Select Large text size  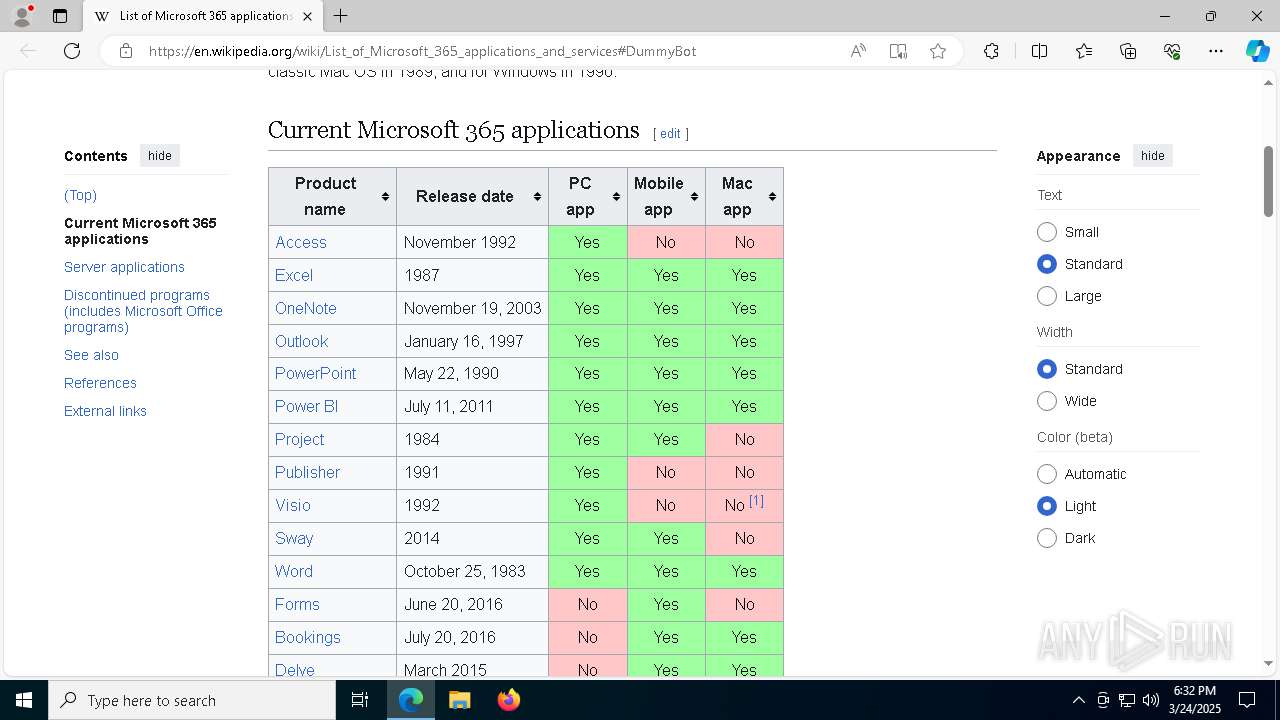(x=1047, y=296)
